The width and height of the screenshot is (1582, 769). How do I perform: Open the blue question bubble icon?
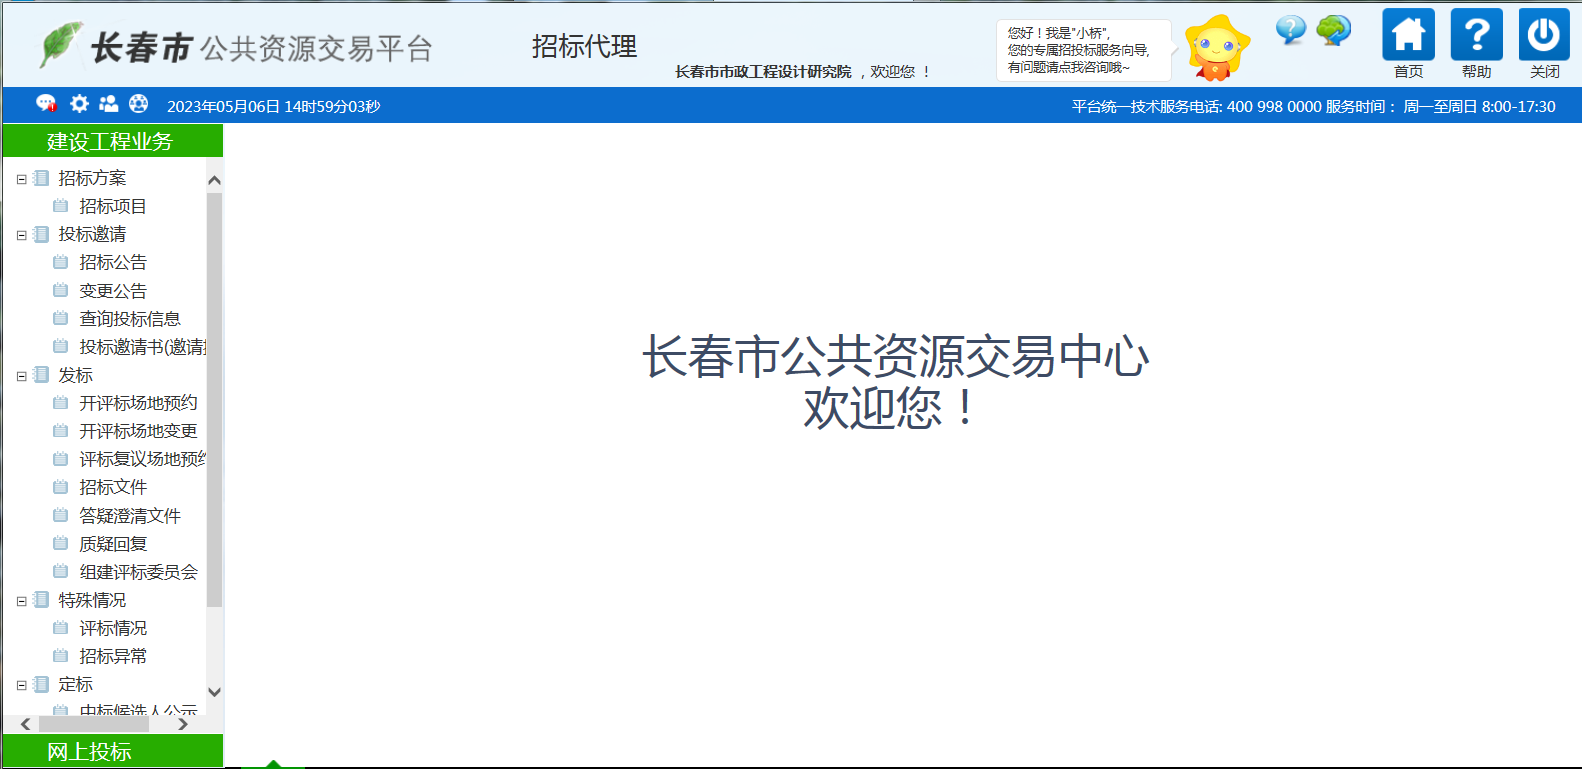click(1290, 30)
